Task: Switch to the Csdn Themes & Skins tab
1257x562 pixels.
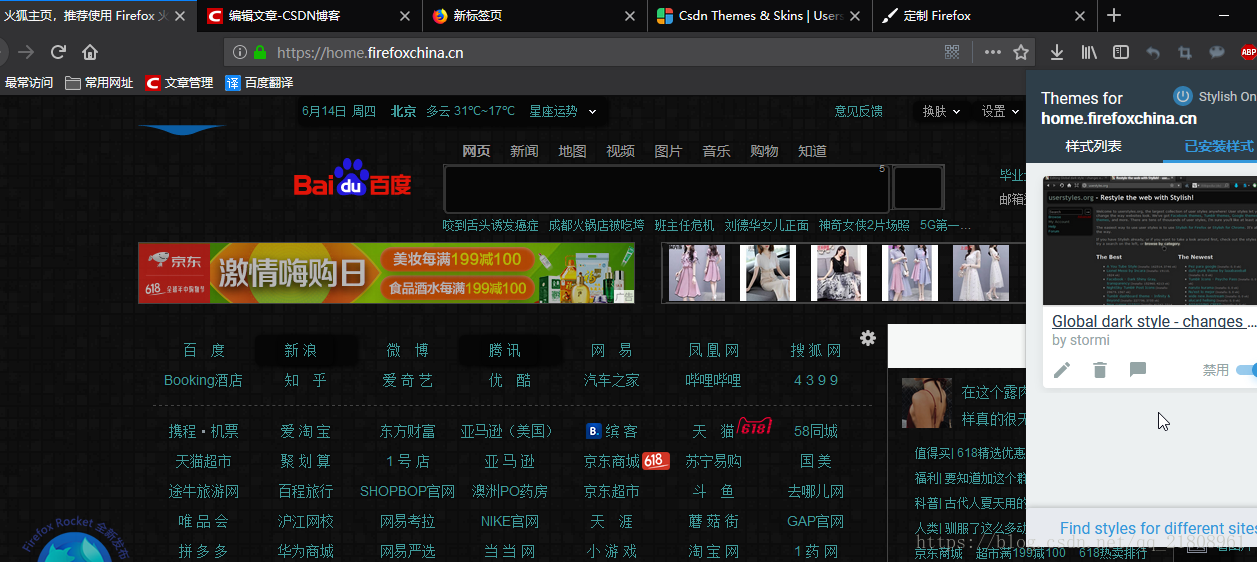Action: coord(760,15)
